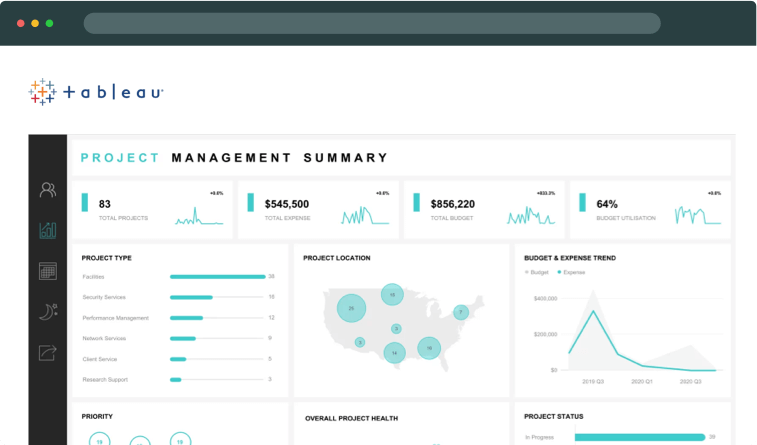
Task: Click the Project Location heading
Action: click(x=336, y=258)
